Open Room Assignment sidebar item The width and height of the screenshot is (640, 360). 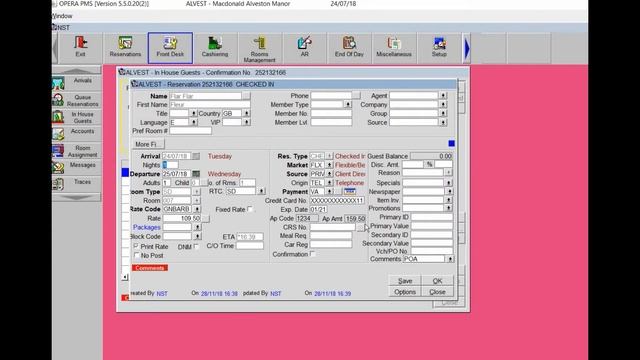tap(77, 151)
